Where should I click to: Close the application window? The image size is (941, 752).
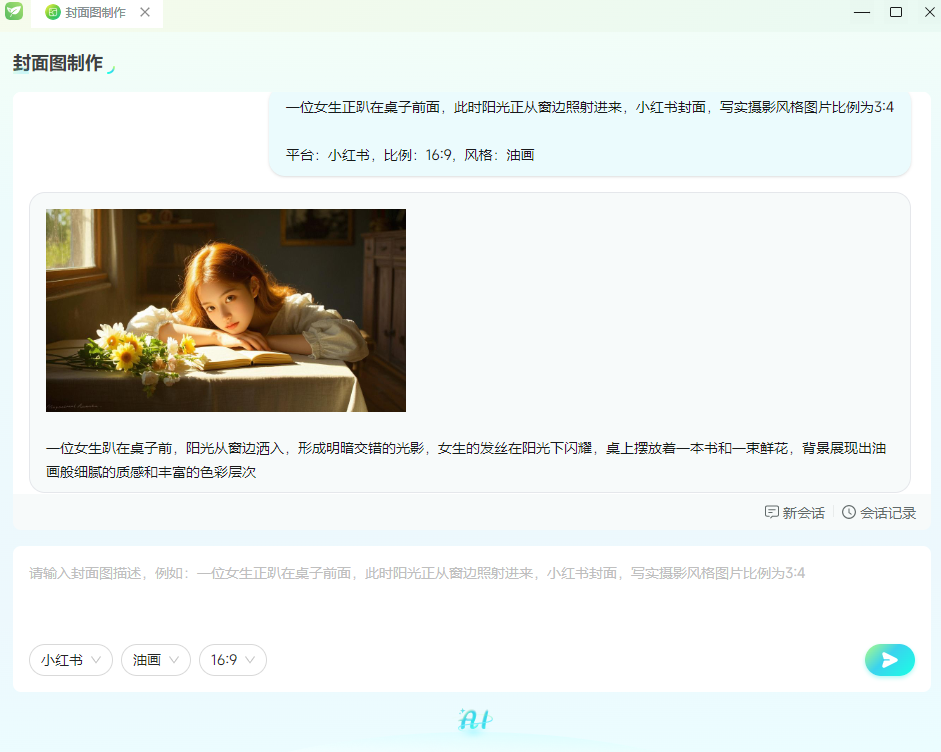click(x=930, y=12)
